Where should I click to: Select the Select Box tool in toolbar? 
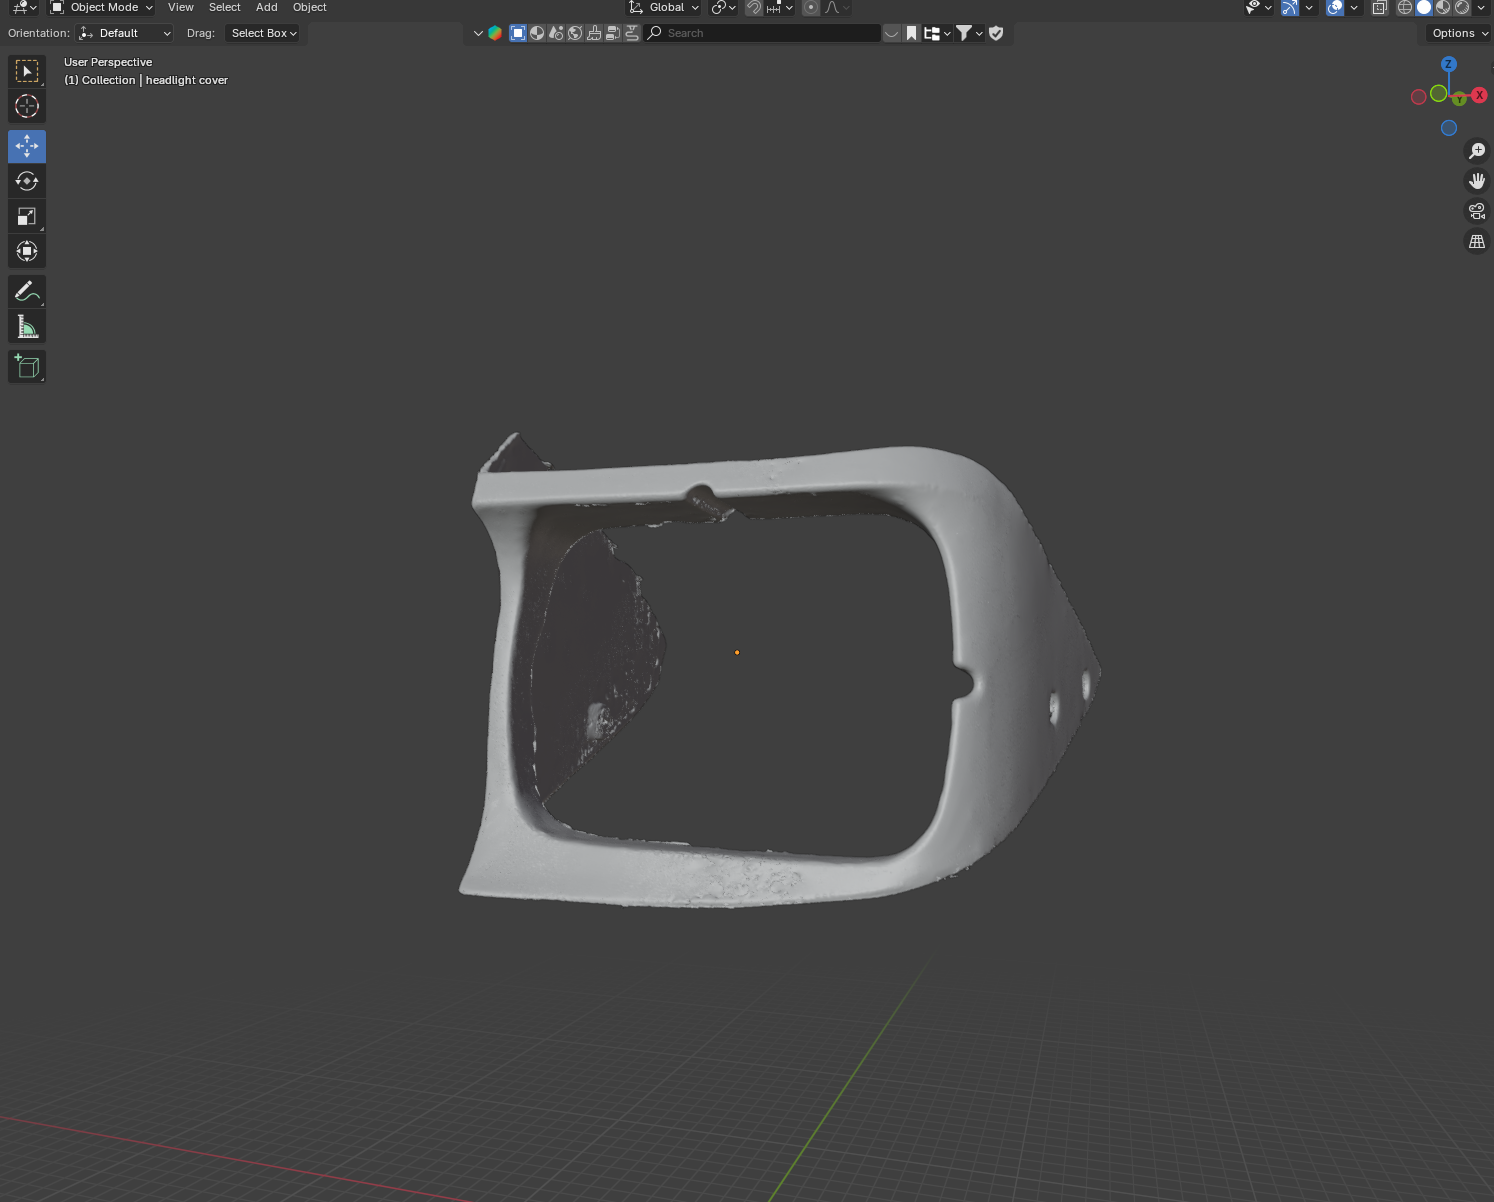click(27, 71)
